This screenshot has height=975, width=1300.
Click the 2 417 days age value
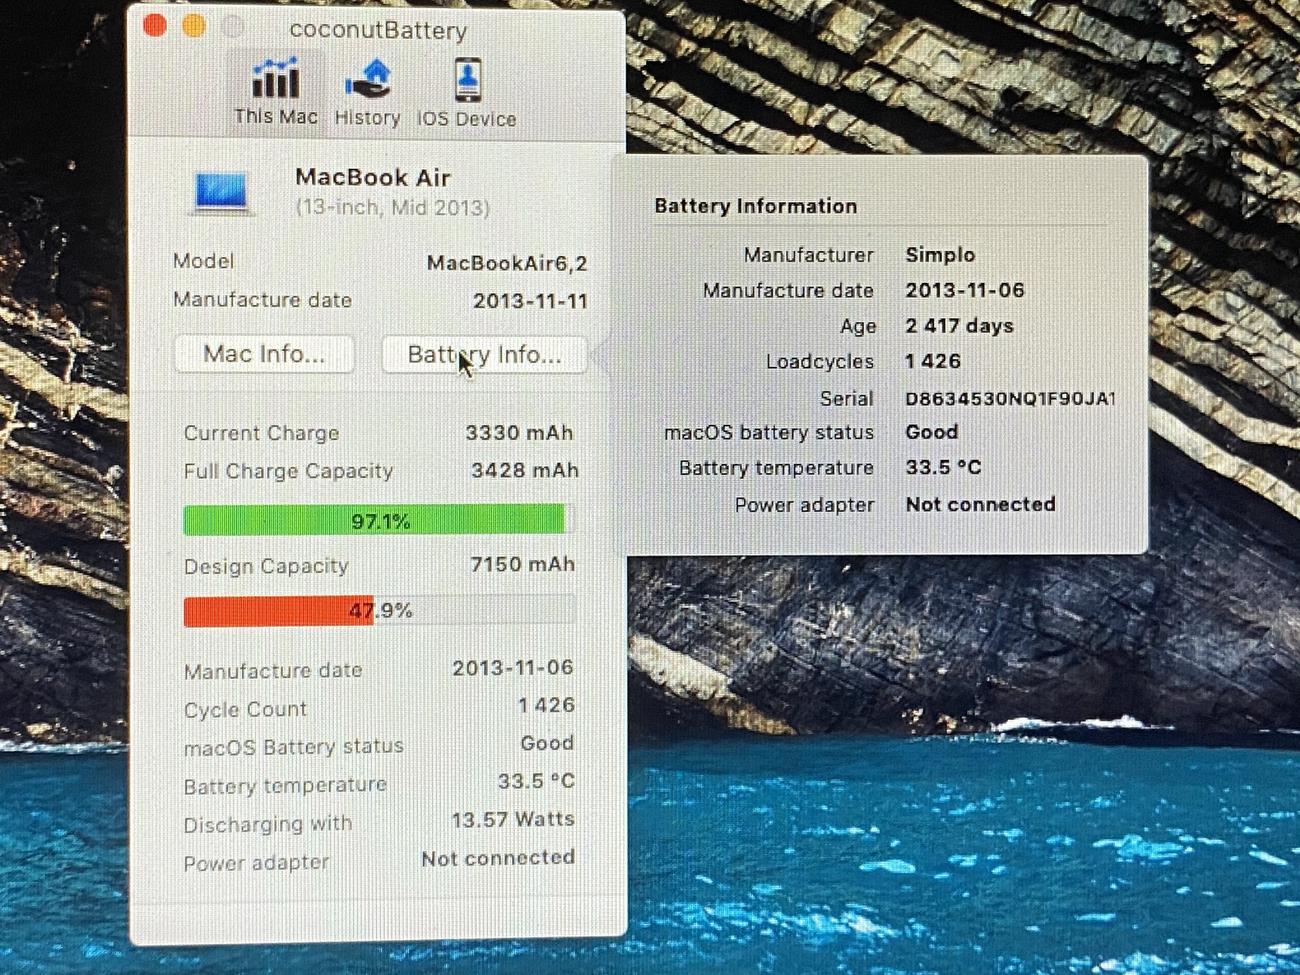tap(959, 326)
